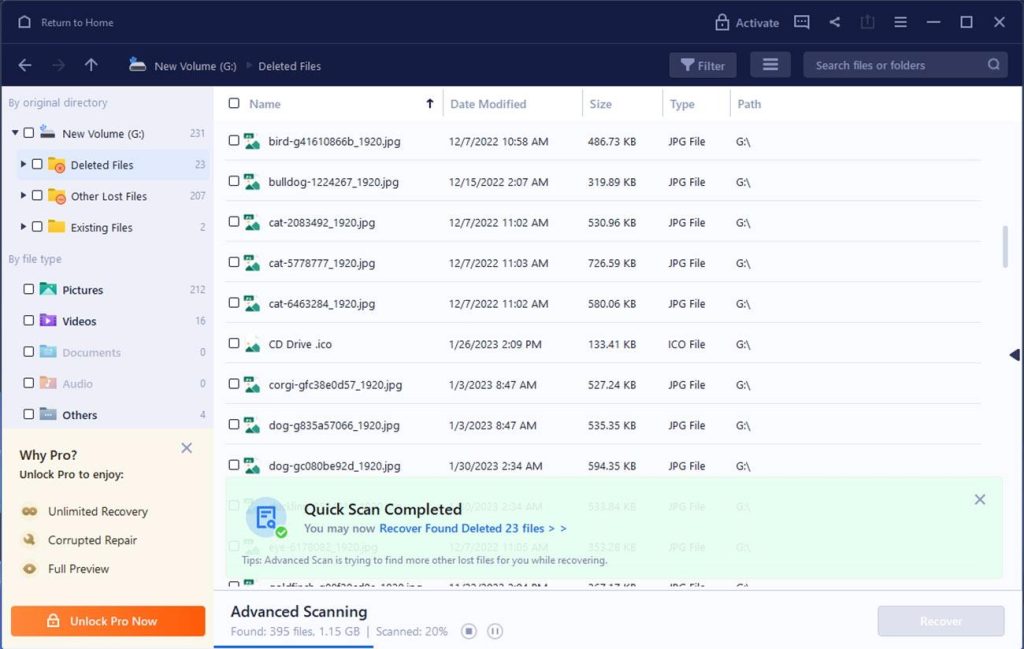Sort by Path column header

pyautogui.click(x=749, y=104)
